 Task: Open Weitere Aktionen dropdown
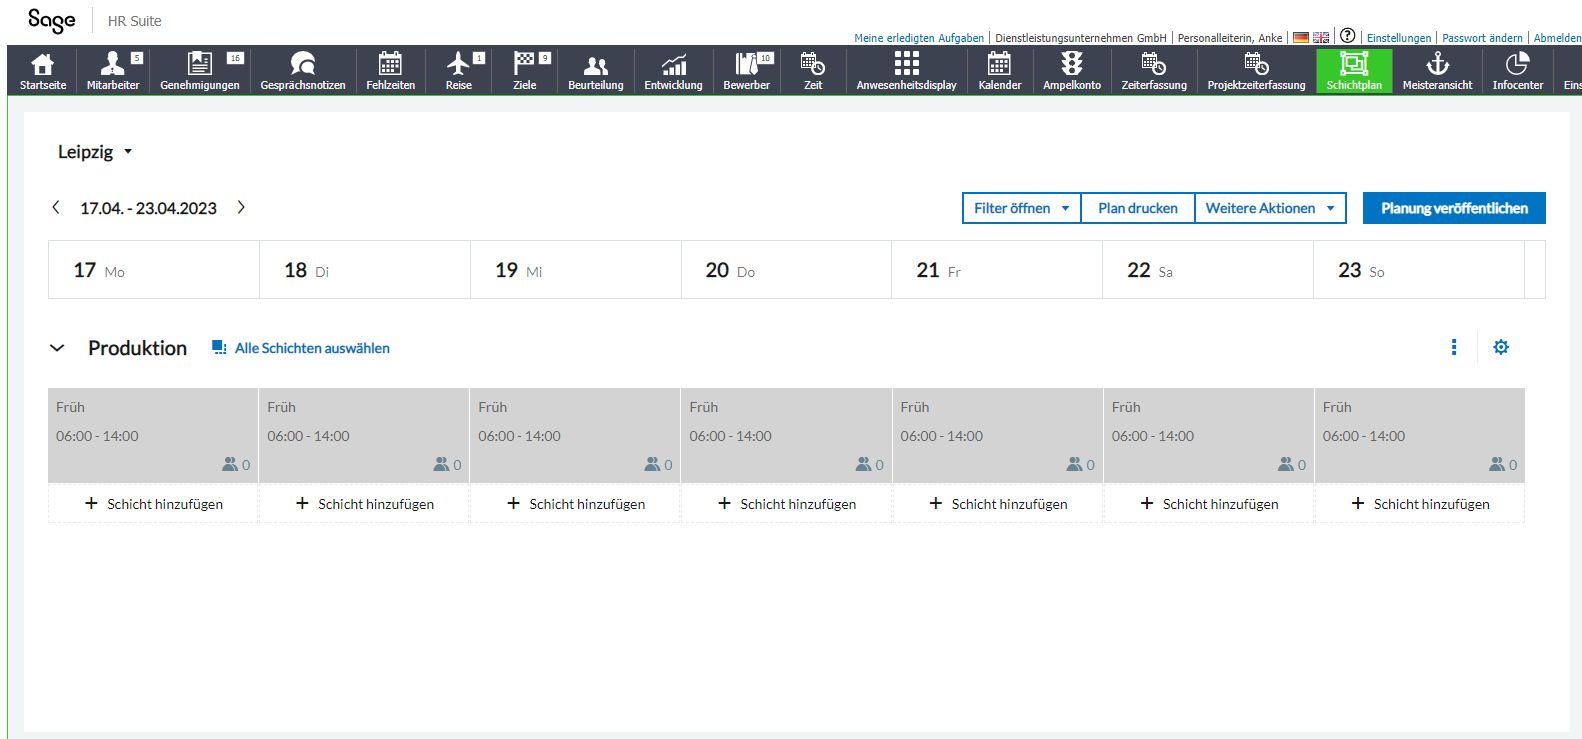pos(1270,208)
